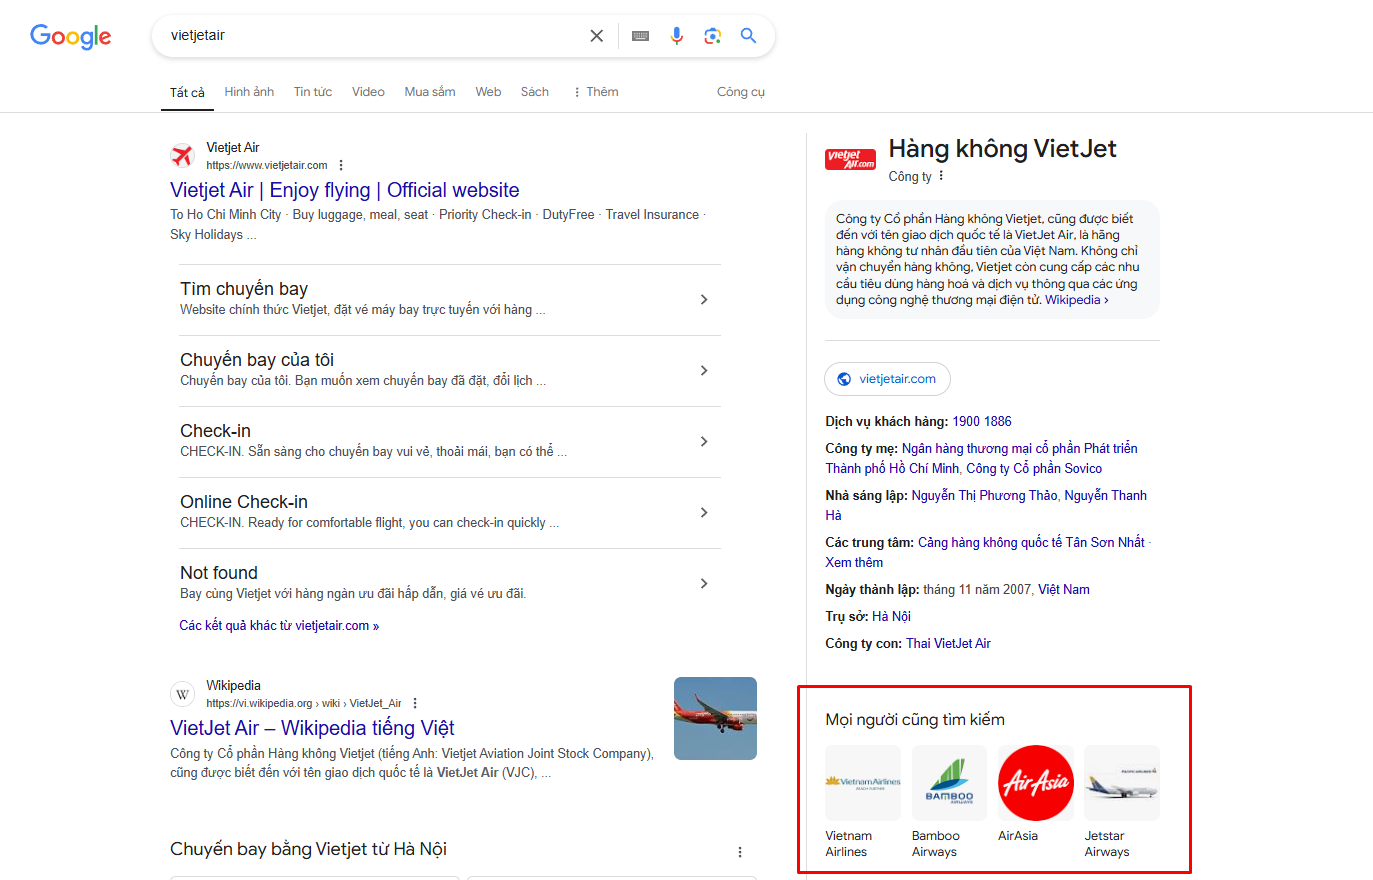The width and height of the screenshot is (1373, 880).
Task: Click the Hàng không VietJet panel title
Action: (1002, 149)
